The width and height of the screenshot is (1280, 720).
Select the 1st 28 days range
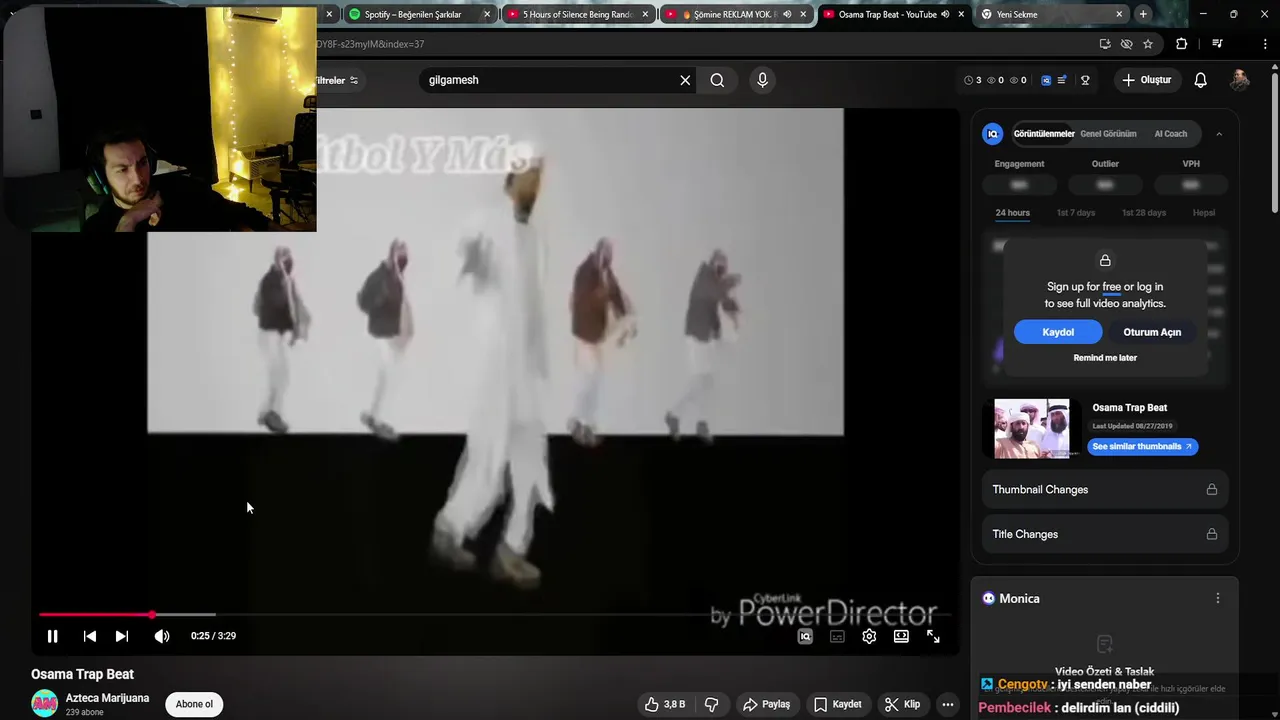(x=1144, y=213)
